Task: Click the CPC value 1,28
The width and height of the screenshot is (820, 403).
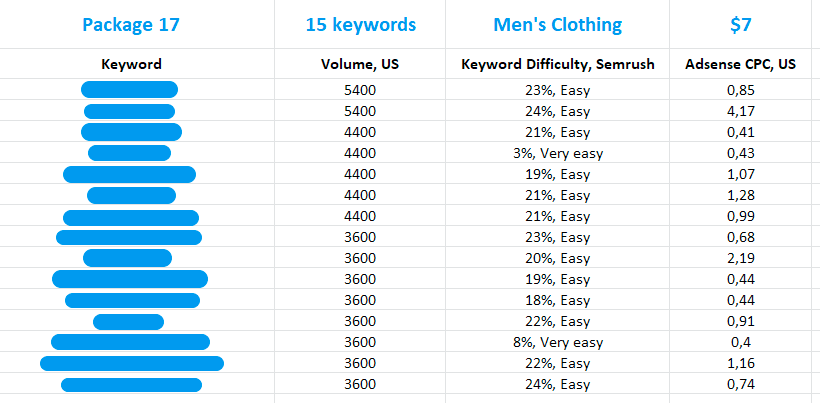Action: click(x=741, y=195)
